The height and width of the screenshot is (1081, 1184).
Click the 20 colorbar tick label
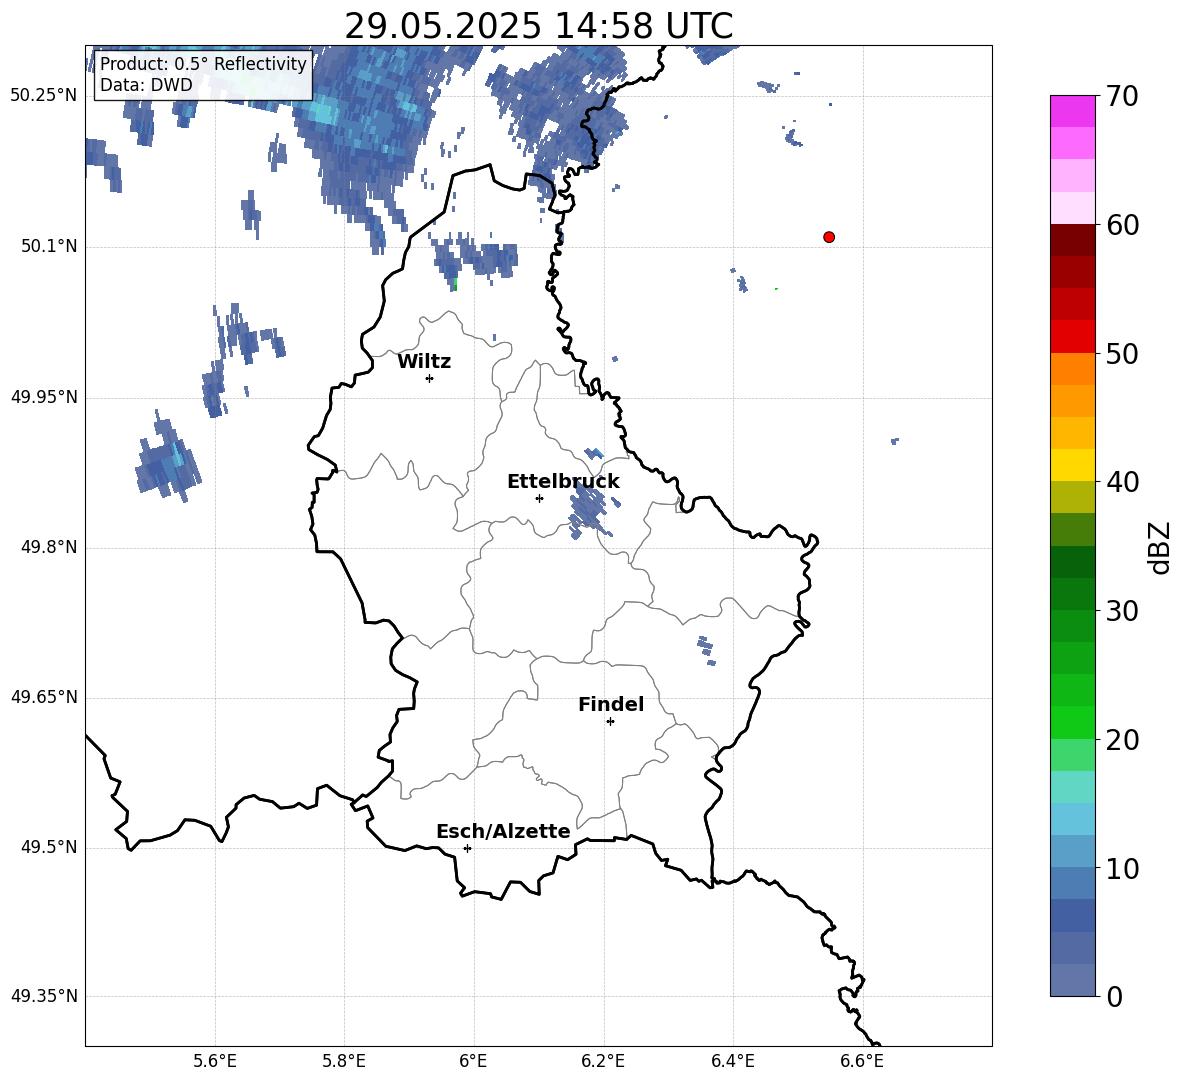pos(1122,739)
